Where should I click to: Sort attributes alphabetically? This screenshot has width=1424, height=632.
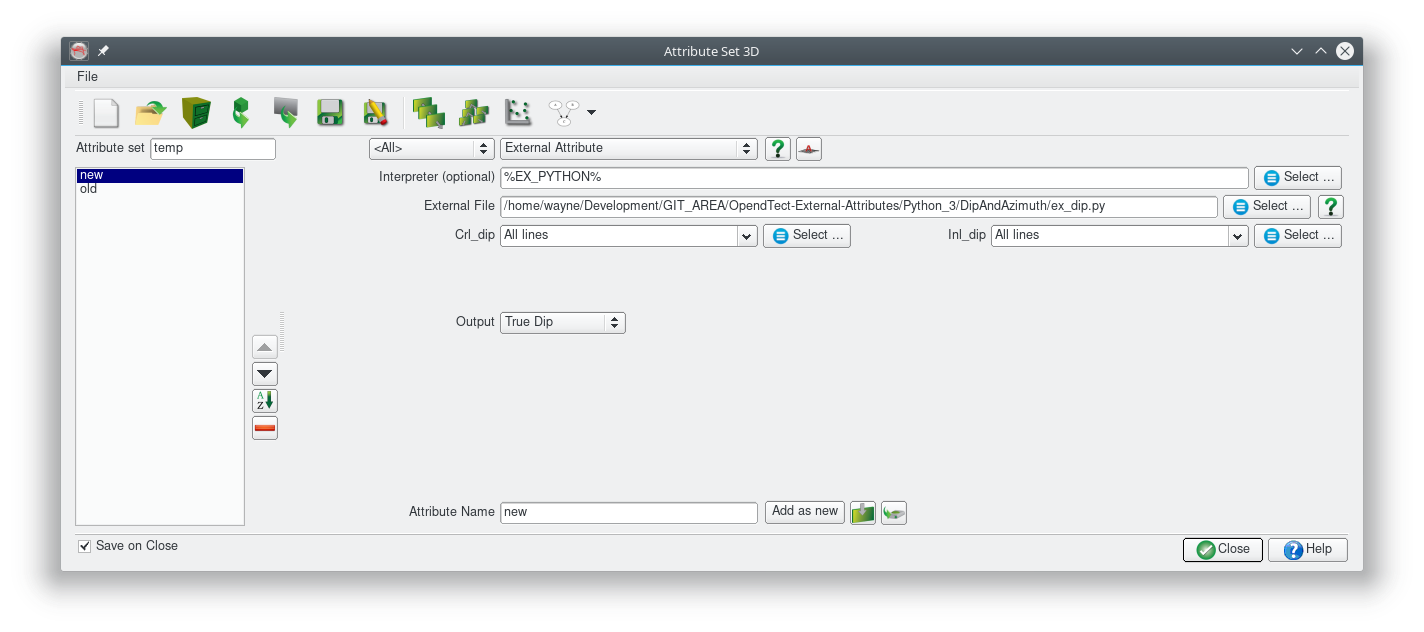(265, 401)
